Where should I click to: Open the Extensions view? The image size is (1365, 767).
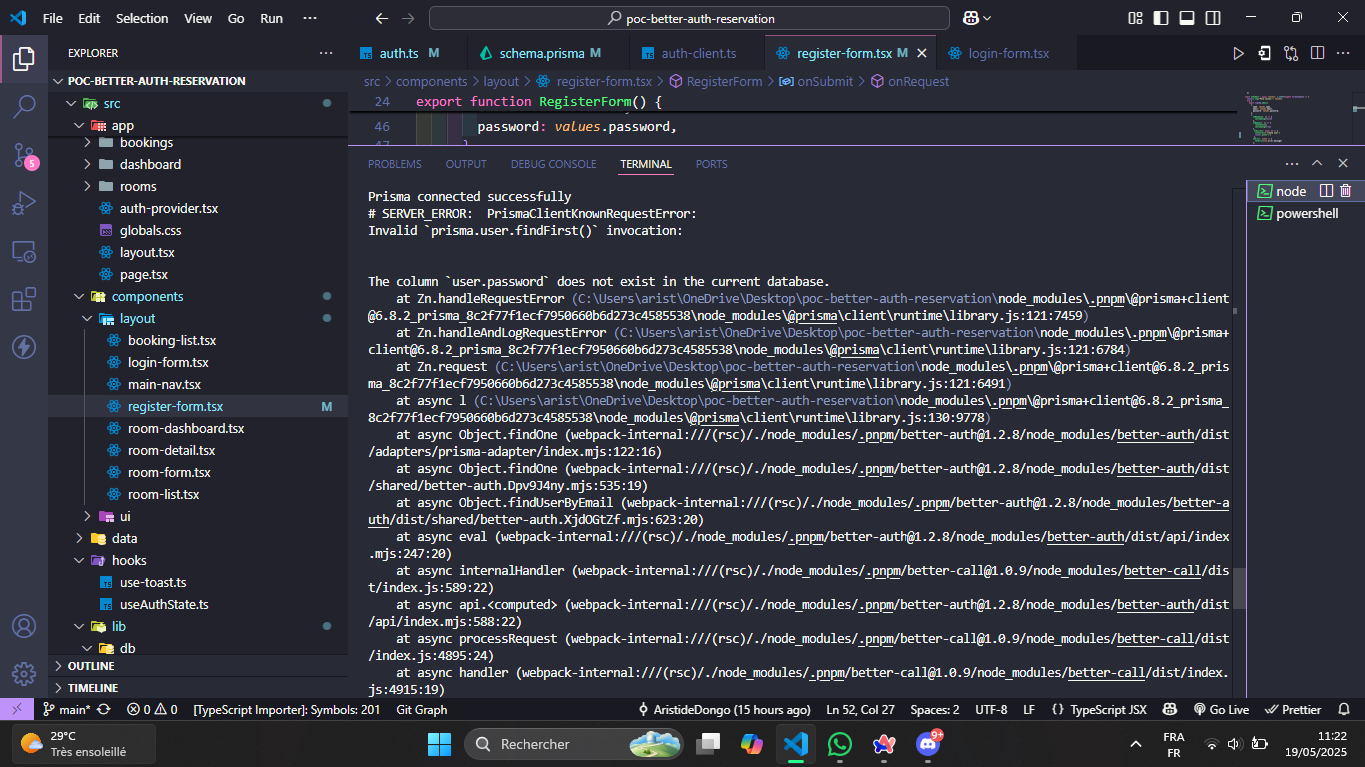pos(24,300)
